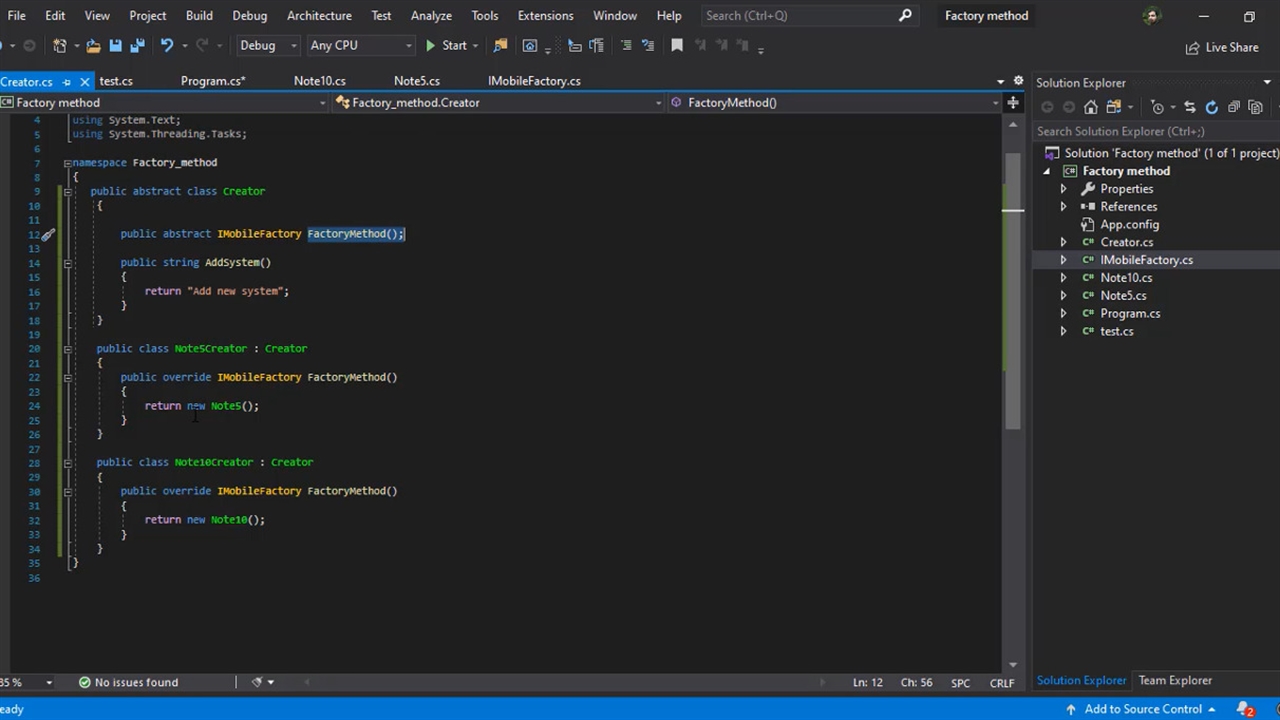This screenshot has height=720, width=1280.
Task: Click Home icon in Solution Explorer
Action: (x=1091, y=107)
